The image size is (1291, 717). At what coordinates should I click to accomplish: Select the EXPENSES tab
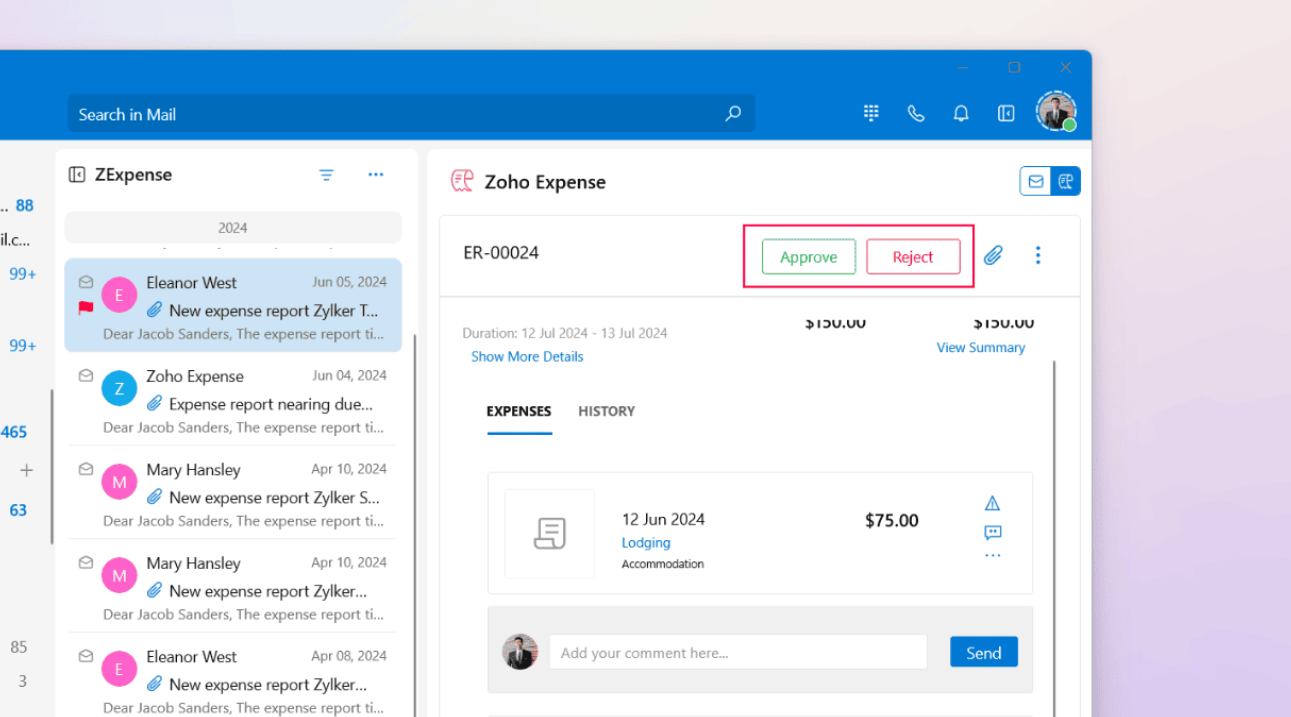click(519, 411)
